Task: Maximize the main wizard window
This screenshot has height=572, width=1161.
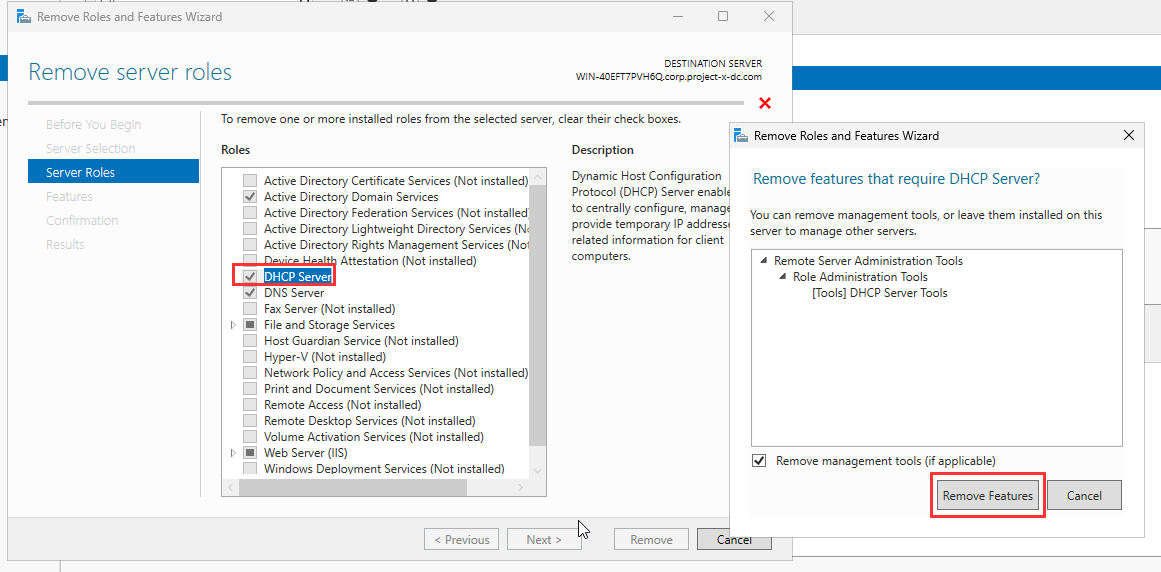Action: [x=723, y=17]
